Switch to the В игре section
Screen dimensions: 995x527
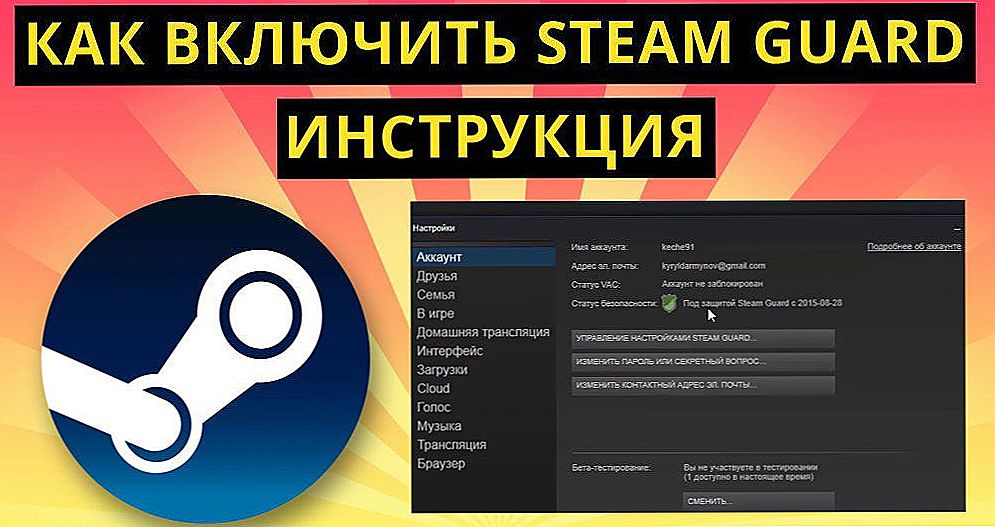pyautogui.click(x=435, y=314)
